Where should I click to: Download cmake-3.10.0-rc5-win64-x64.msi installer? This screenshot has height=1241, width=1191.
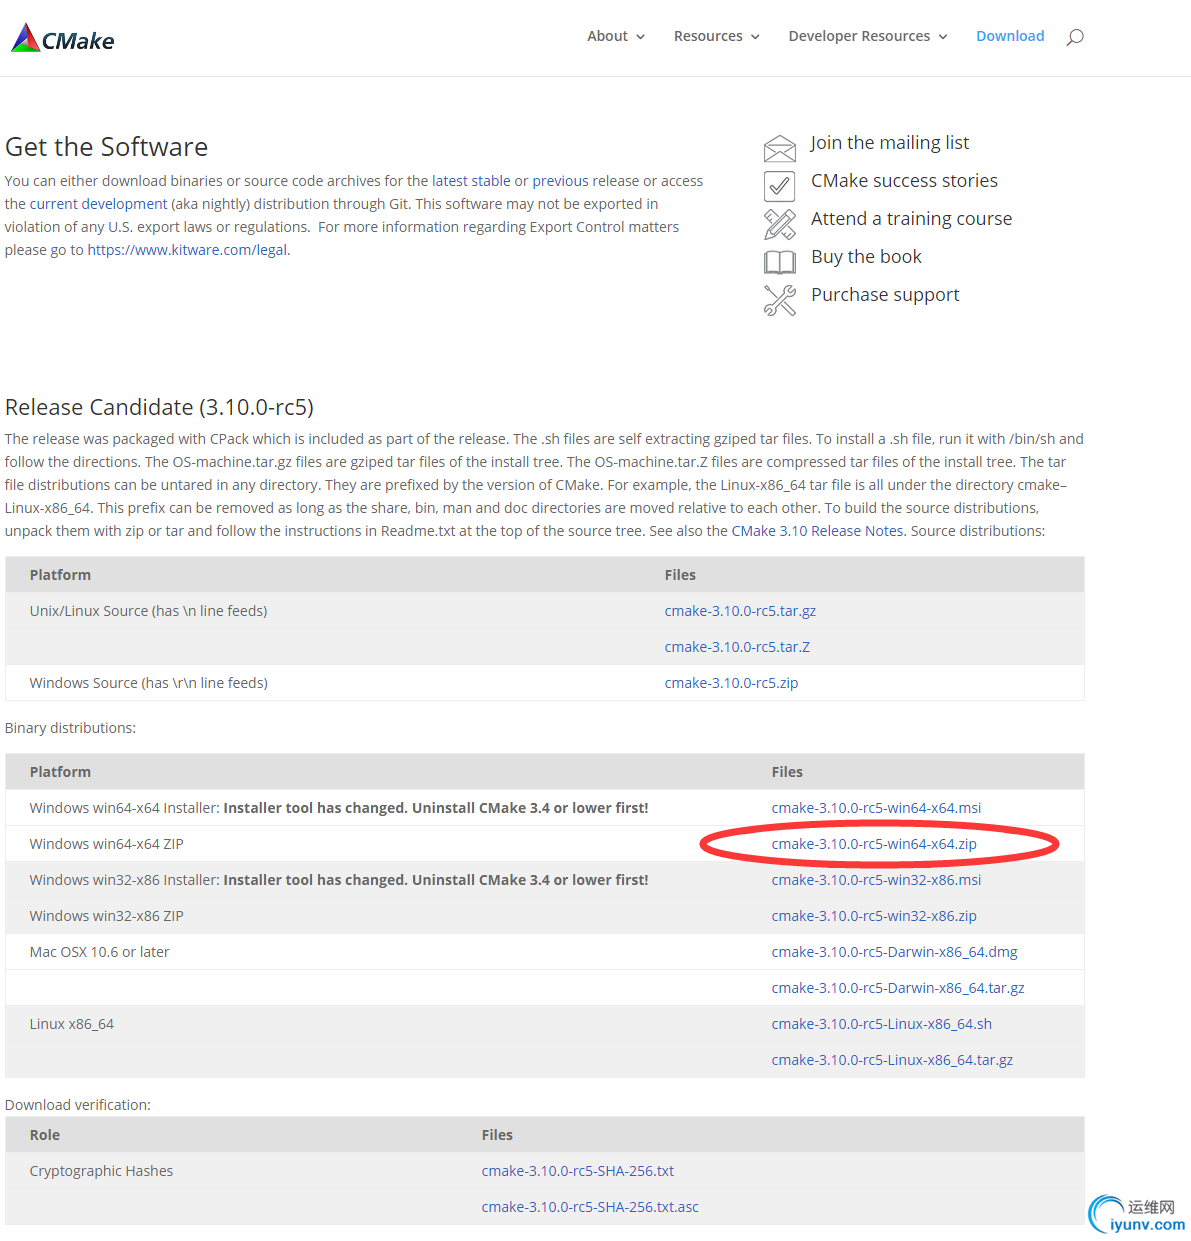(x=876, y=808)
